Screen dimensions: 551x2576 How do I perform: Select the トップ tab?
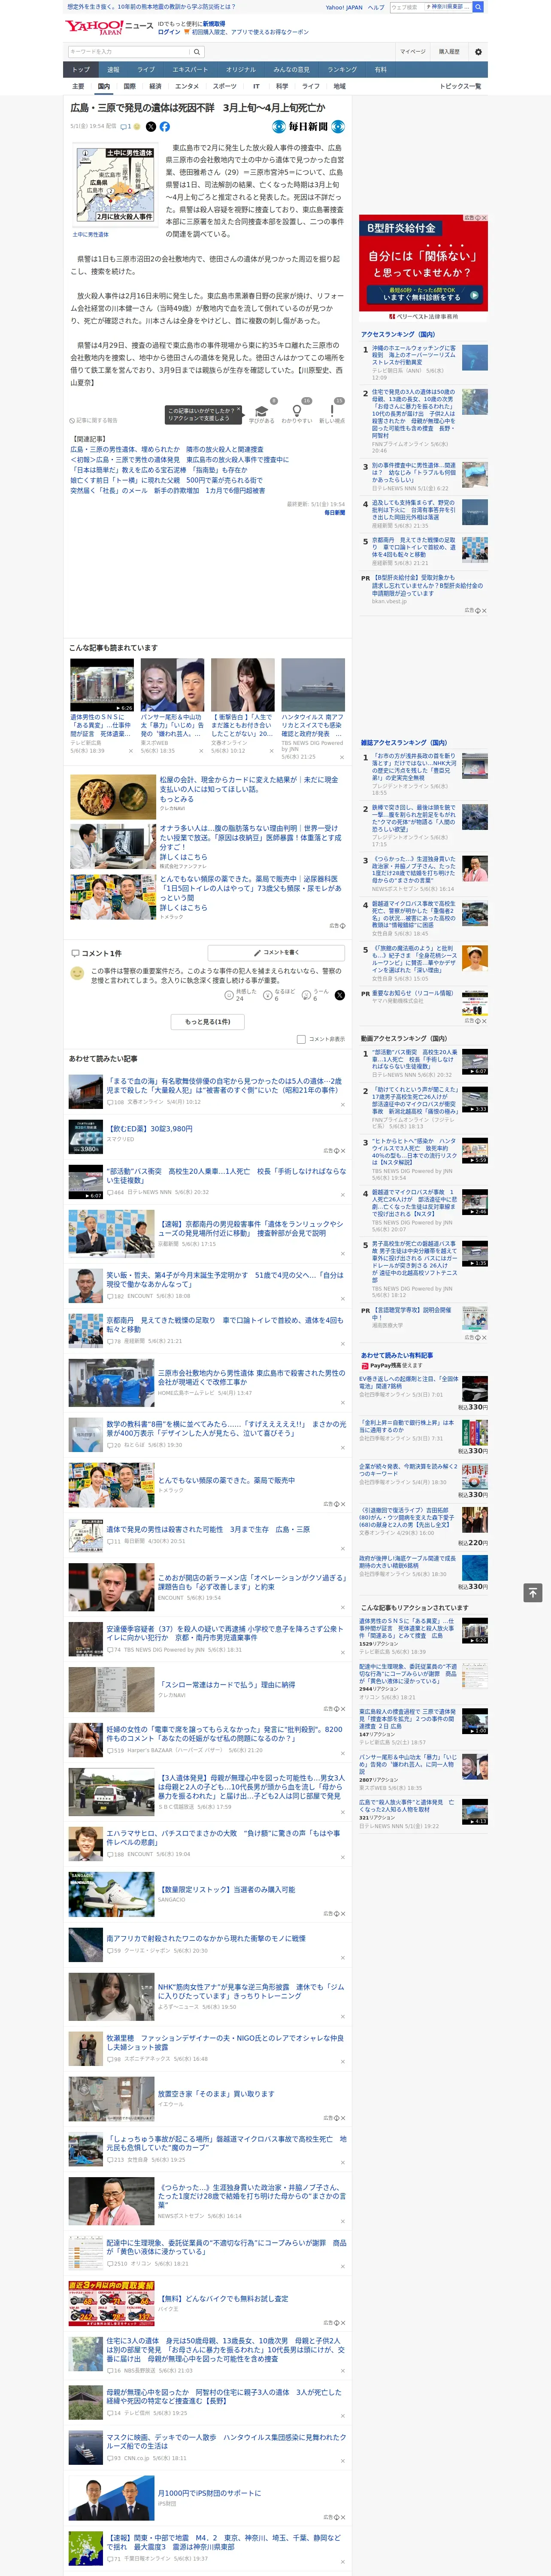pos(81,69)
